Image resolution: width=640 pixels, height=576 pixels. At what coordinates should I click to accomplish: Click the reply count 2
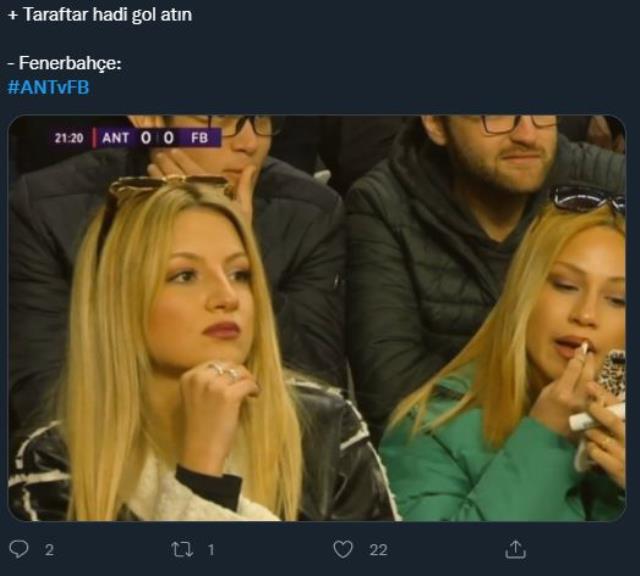[x=49, y=549]
